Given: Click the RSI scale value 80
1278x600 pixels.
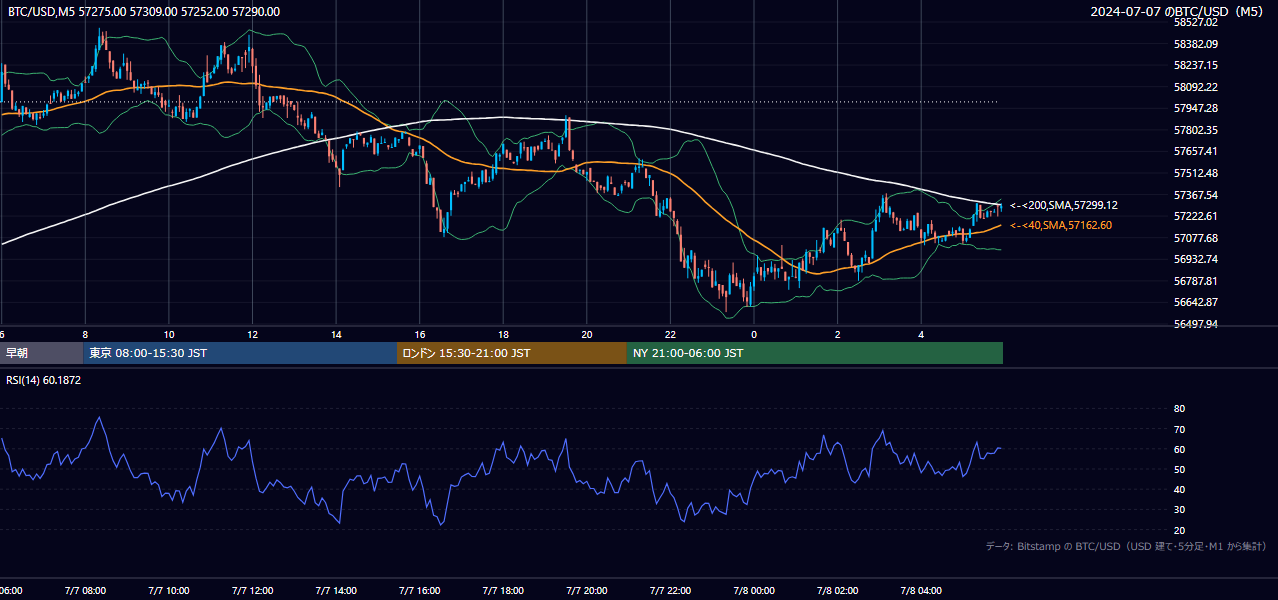Looking at the screenshot, I should coord(1180,409).
